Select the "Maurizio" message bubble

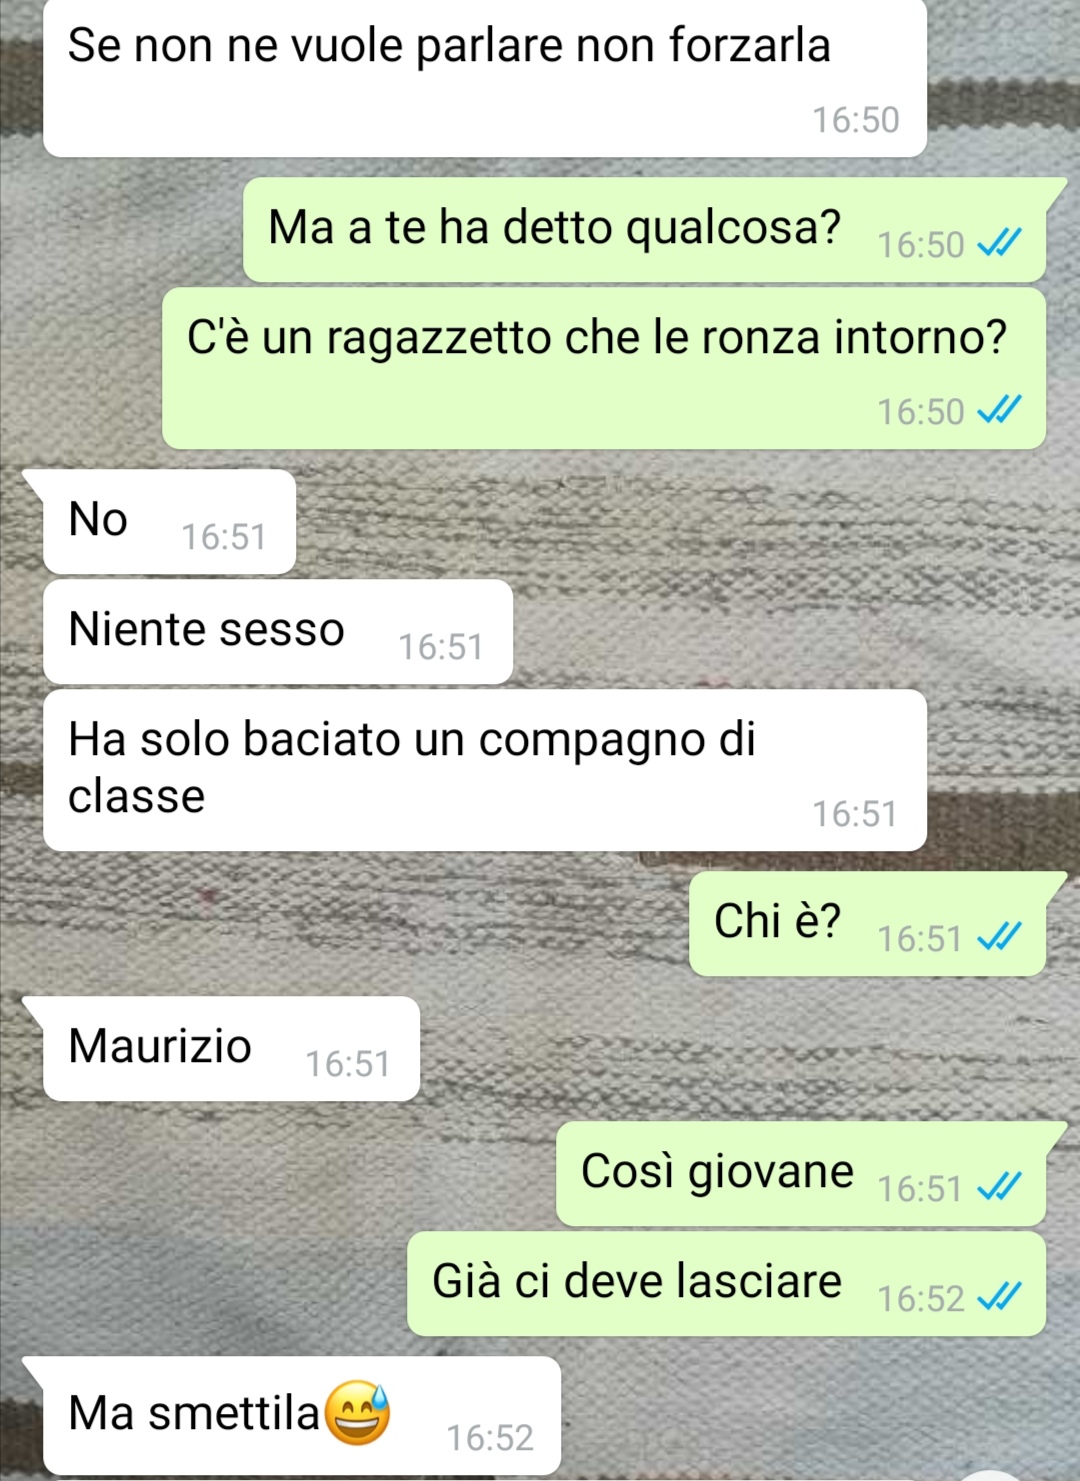pyautogui.click(x=231, y=1048)
